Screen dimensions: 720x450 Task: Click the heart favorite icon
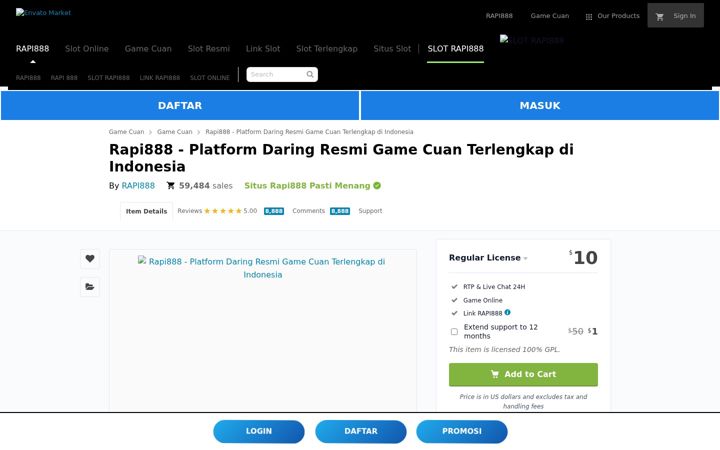(x=90, y=259)
